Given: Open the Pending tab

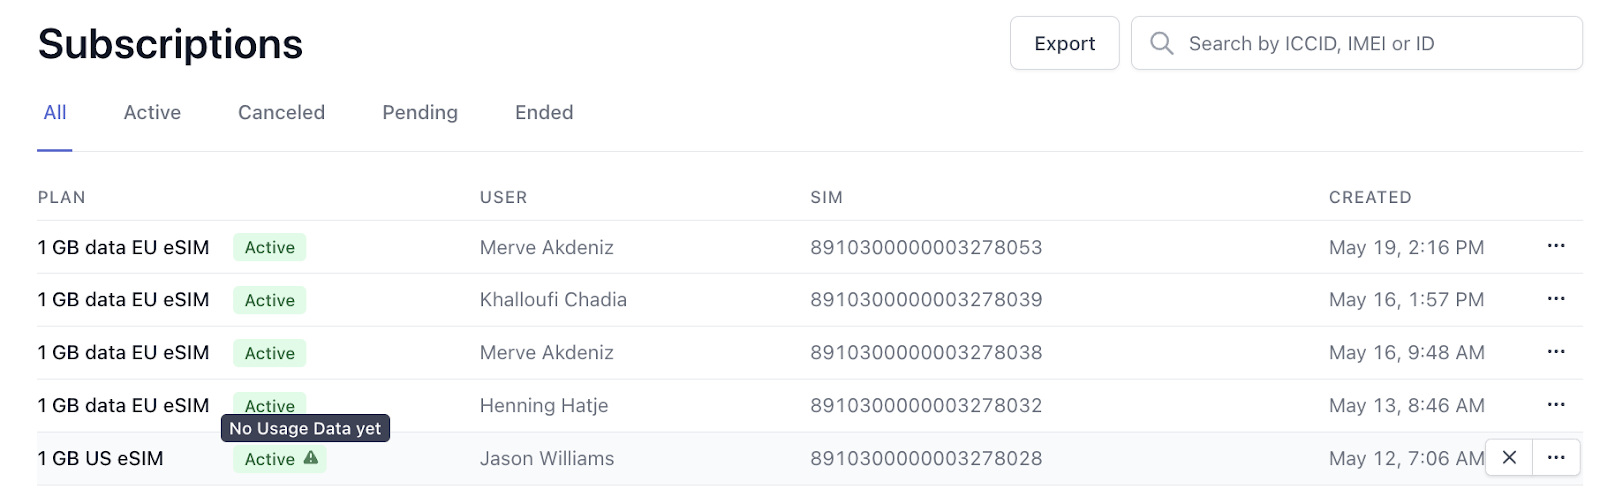Looking at the screenshot, I should click(x=420, y=113).
